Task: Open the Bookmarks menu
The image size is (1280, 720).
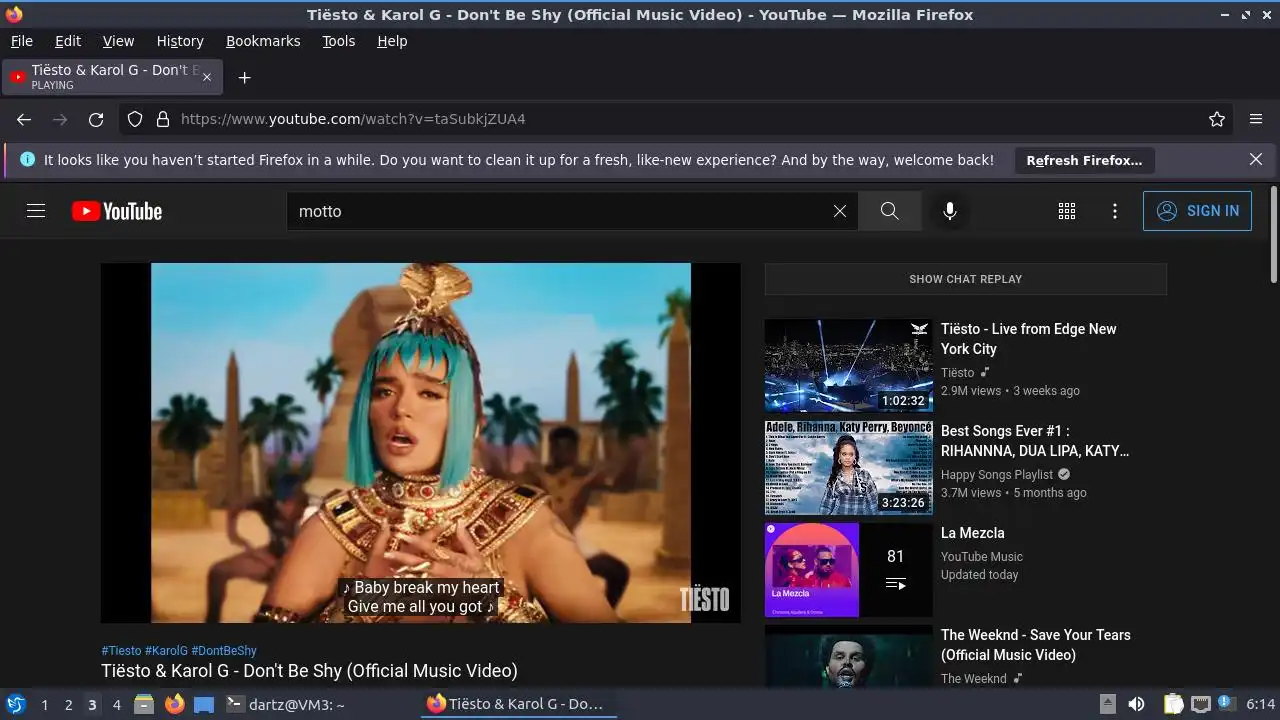Action: coord(263,41)
